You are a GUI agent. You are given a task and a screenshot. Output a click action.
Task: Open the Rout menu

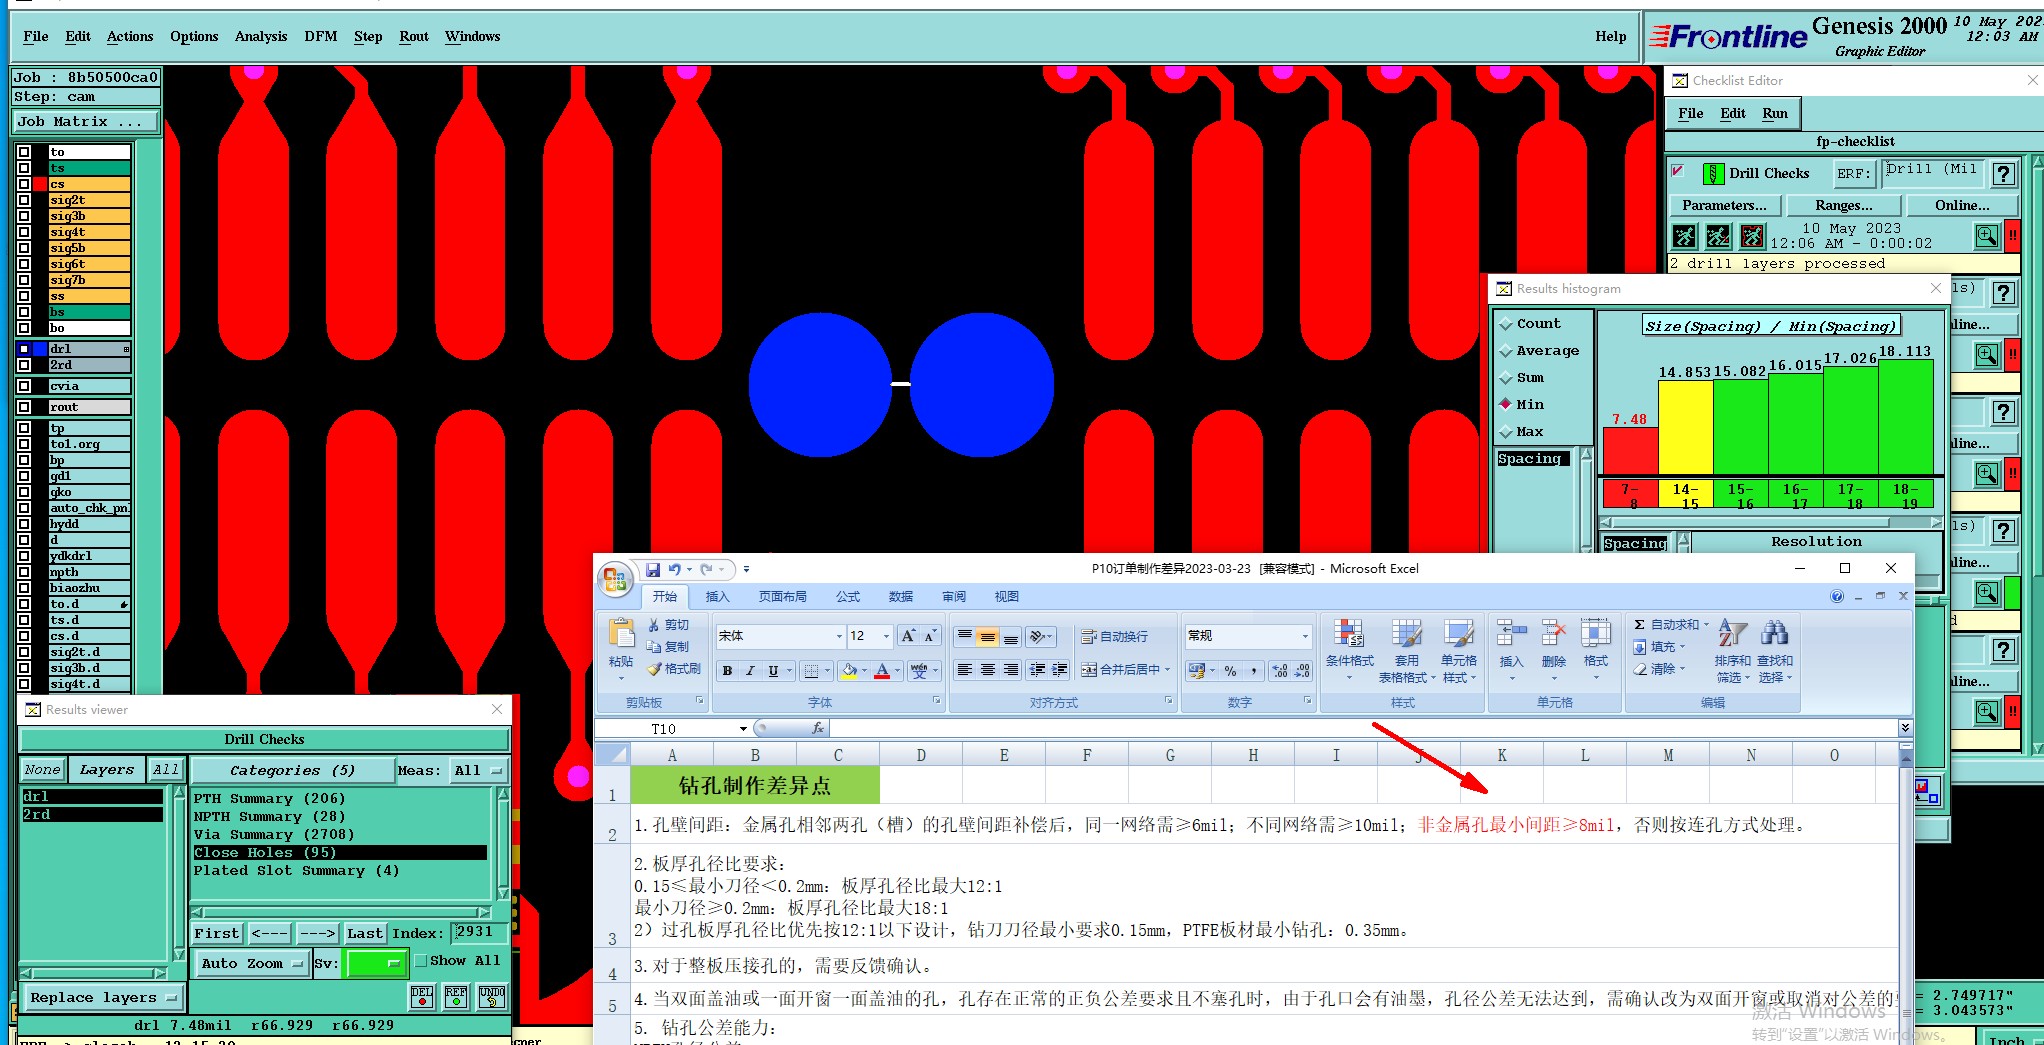point(414,37)
